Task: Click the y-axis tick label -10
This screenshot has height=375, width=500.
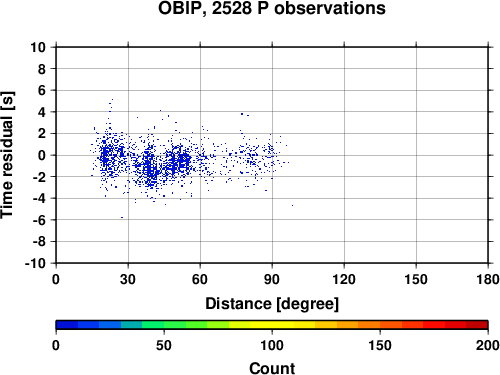Action: pos(35,263)
